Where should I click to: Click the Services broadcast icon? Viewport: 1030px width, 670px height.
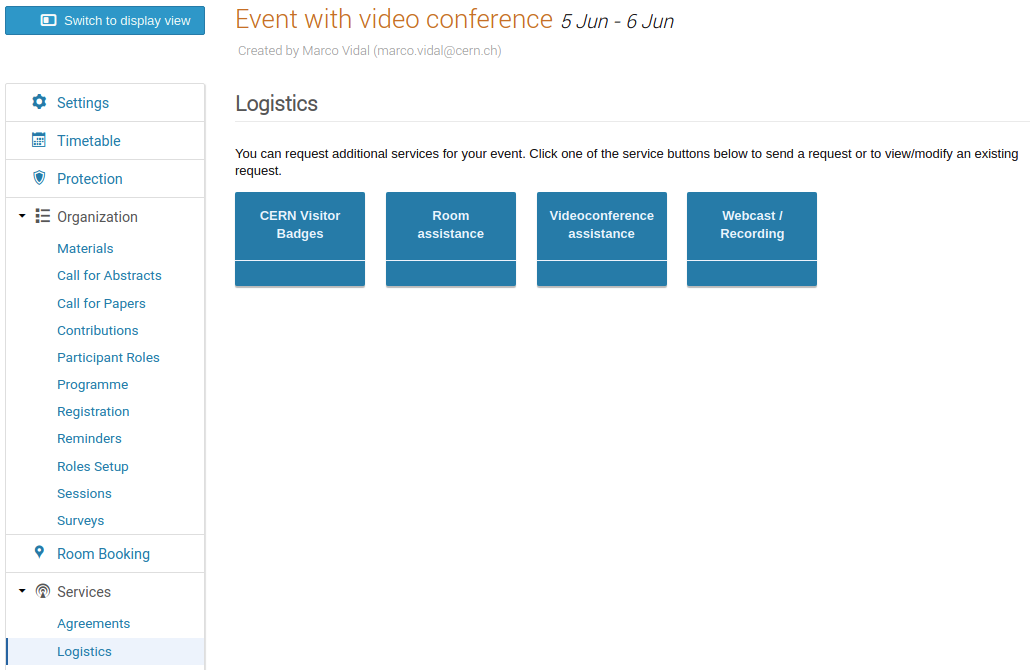[43, 591]
